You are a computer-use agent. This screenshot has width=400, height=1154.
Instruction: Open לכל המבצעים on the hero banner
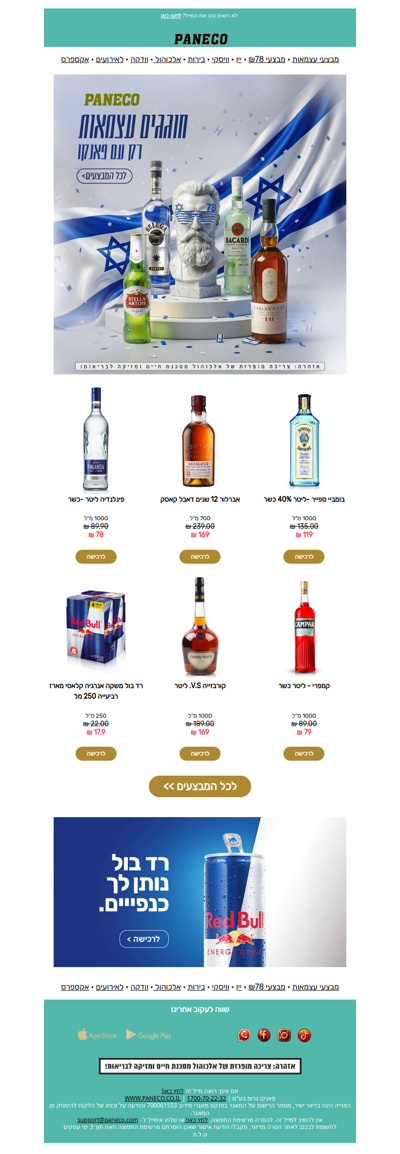[99, 175]
